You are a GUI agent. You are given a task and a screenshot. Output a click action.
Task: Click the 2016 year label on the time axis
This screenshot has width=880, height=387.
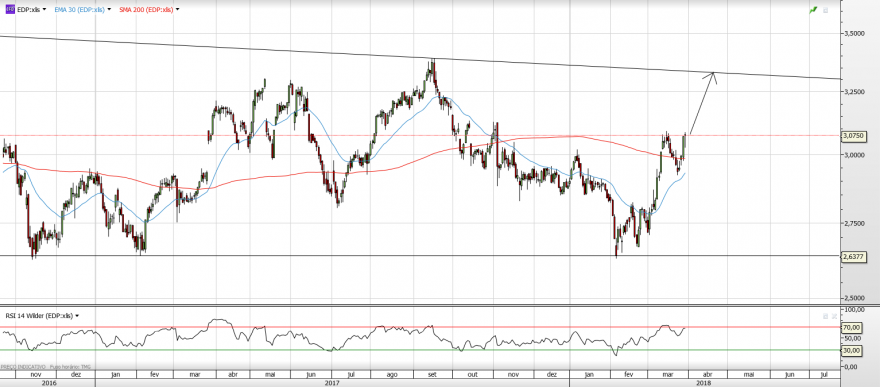point(49,383)
